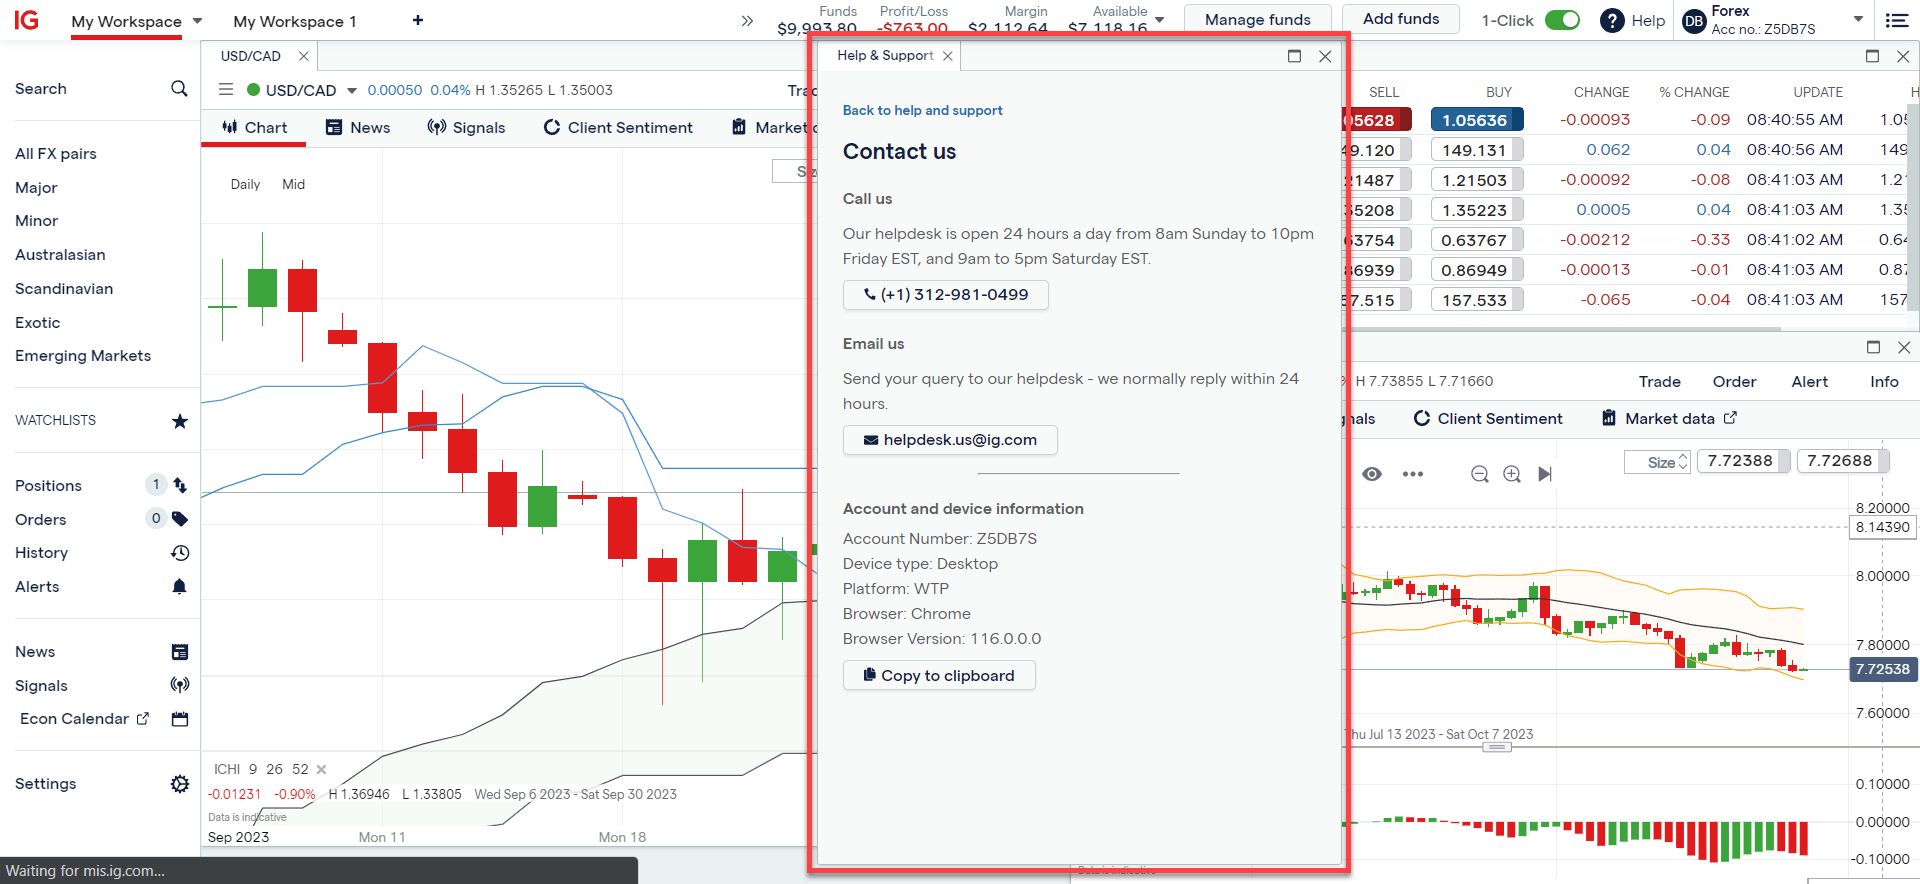Zoom in on the right chart
The width and height of the screenshot is (1920, 884).
pos(1512,474)
